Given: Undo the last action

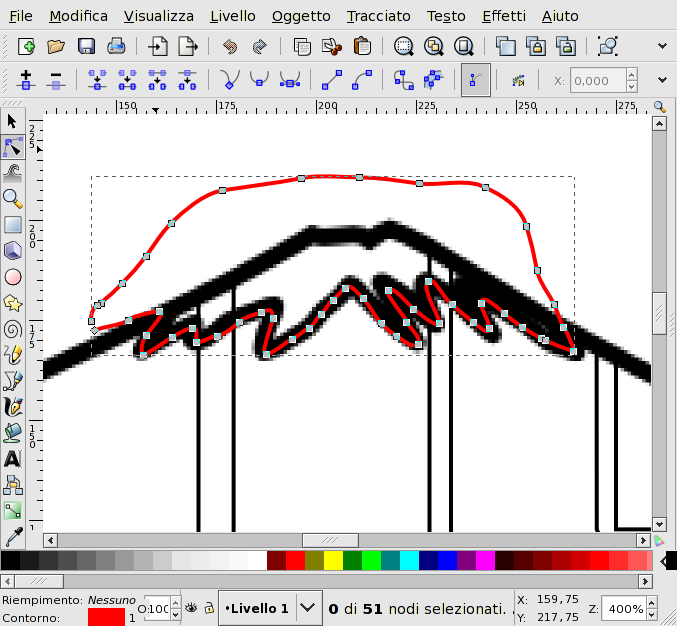Looking at the screenshot, I should pos(230,46).
